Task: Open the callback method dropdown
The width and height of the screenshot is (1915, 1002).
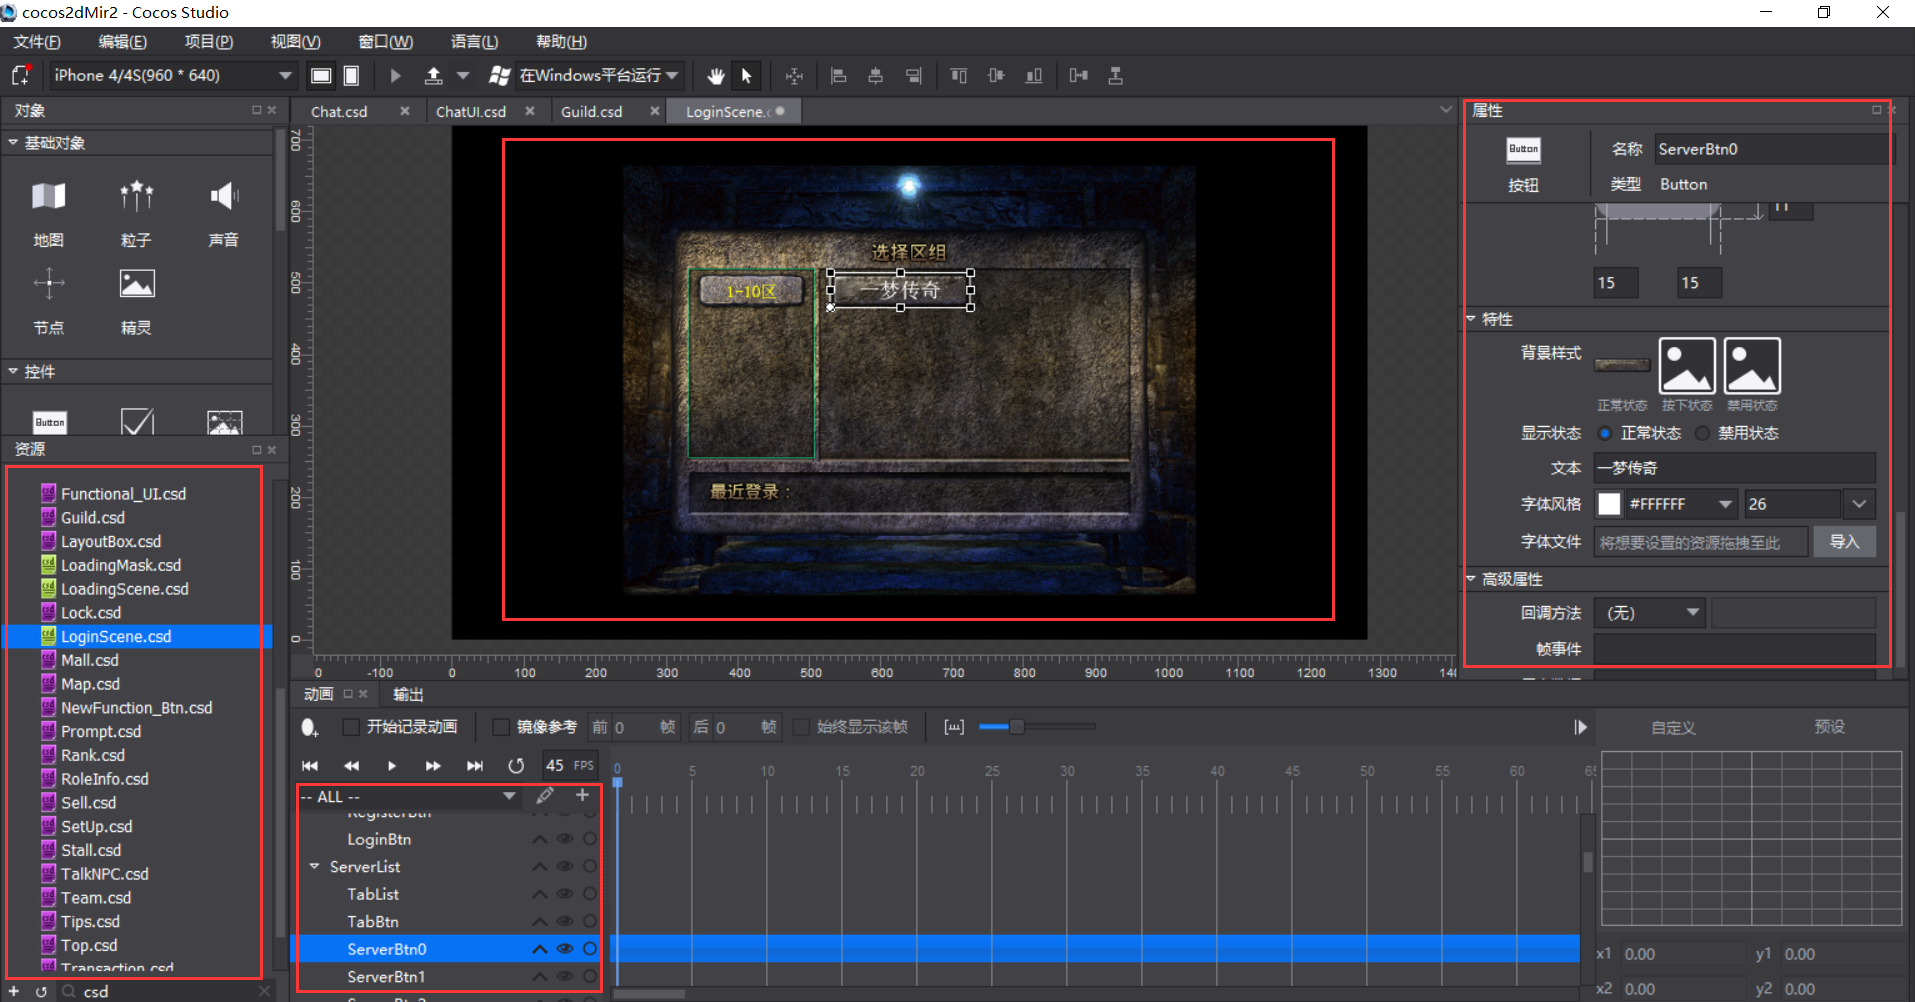Action: [x=1650, y=613]
